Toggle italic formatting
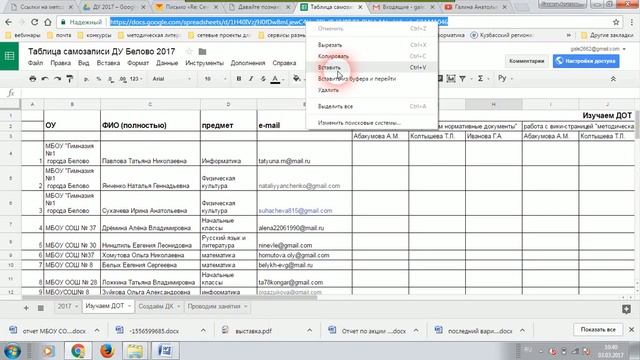 tap(251, 79)
